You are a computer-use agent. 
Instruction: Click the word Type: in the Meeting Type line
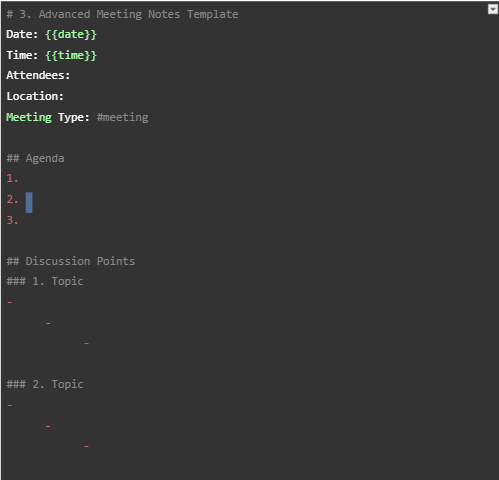point(74,117)
